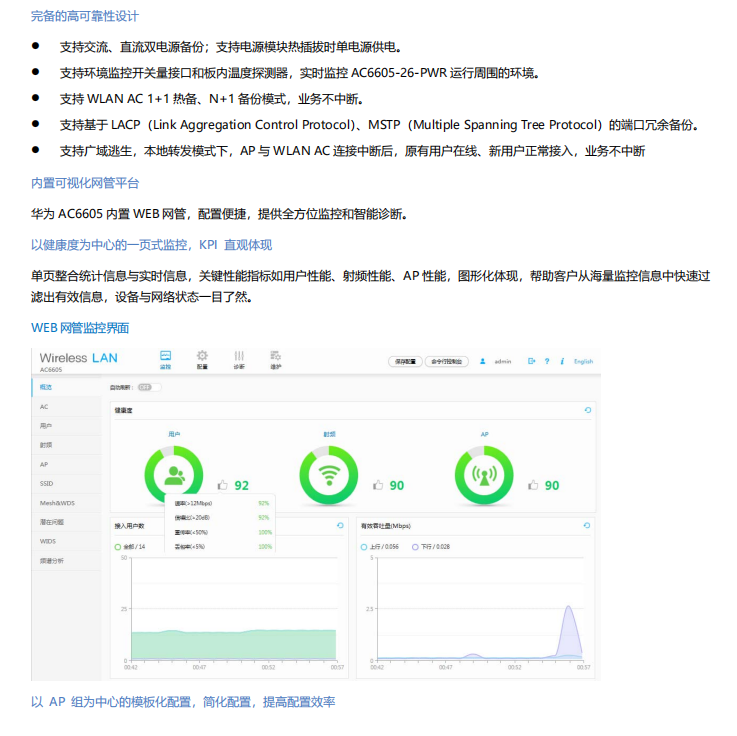The image size is (737, 736).
Task: Click the heading 完备的高可靠性设计
Action: click(85, 16)
